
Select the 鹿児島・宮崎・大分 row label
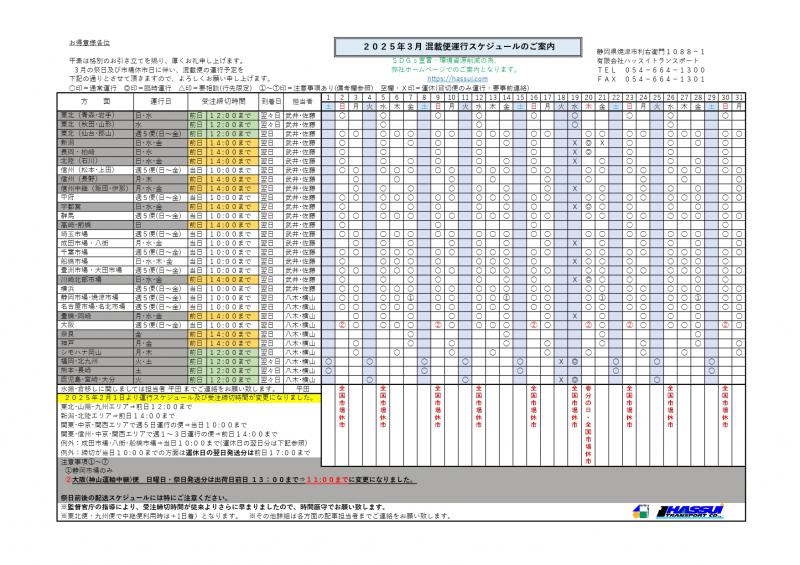(x=95, y=380)
